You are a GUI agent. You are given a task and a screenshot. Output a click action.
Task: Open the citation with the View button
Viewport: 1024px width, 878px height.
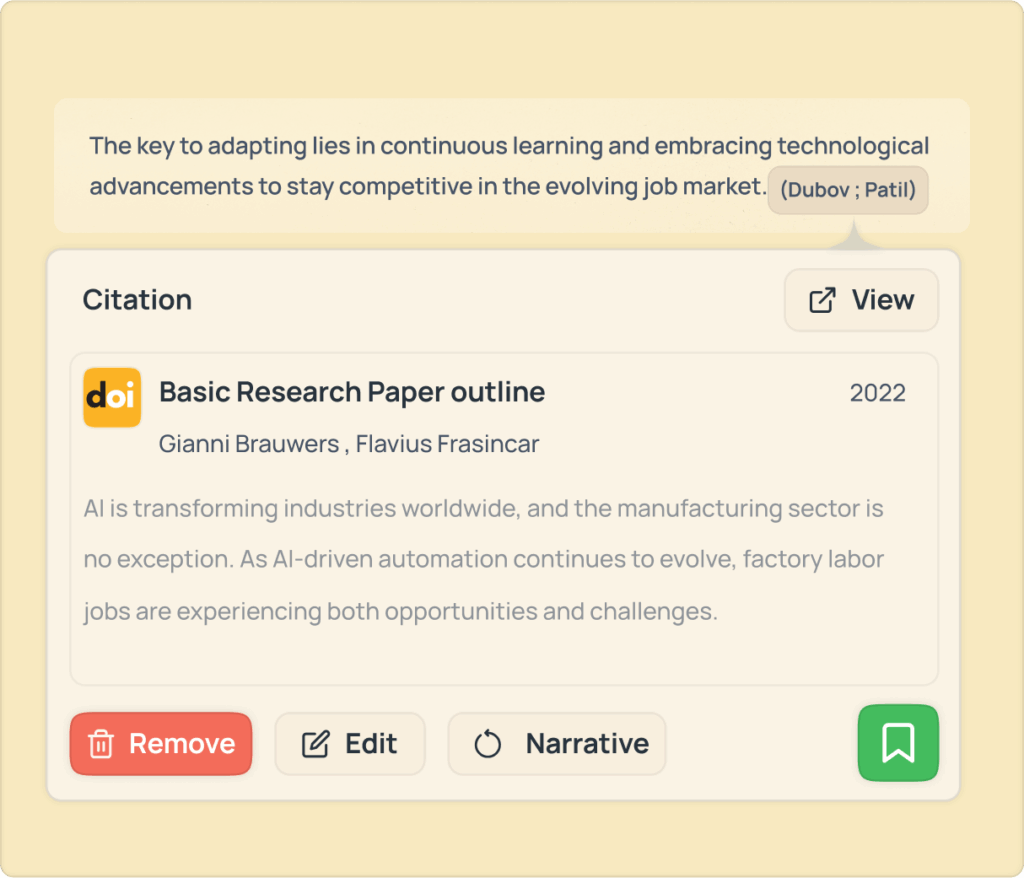pos(861,300)
